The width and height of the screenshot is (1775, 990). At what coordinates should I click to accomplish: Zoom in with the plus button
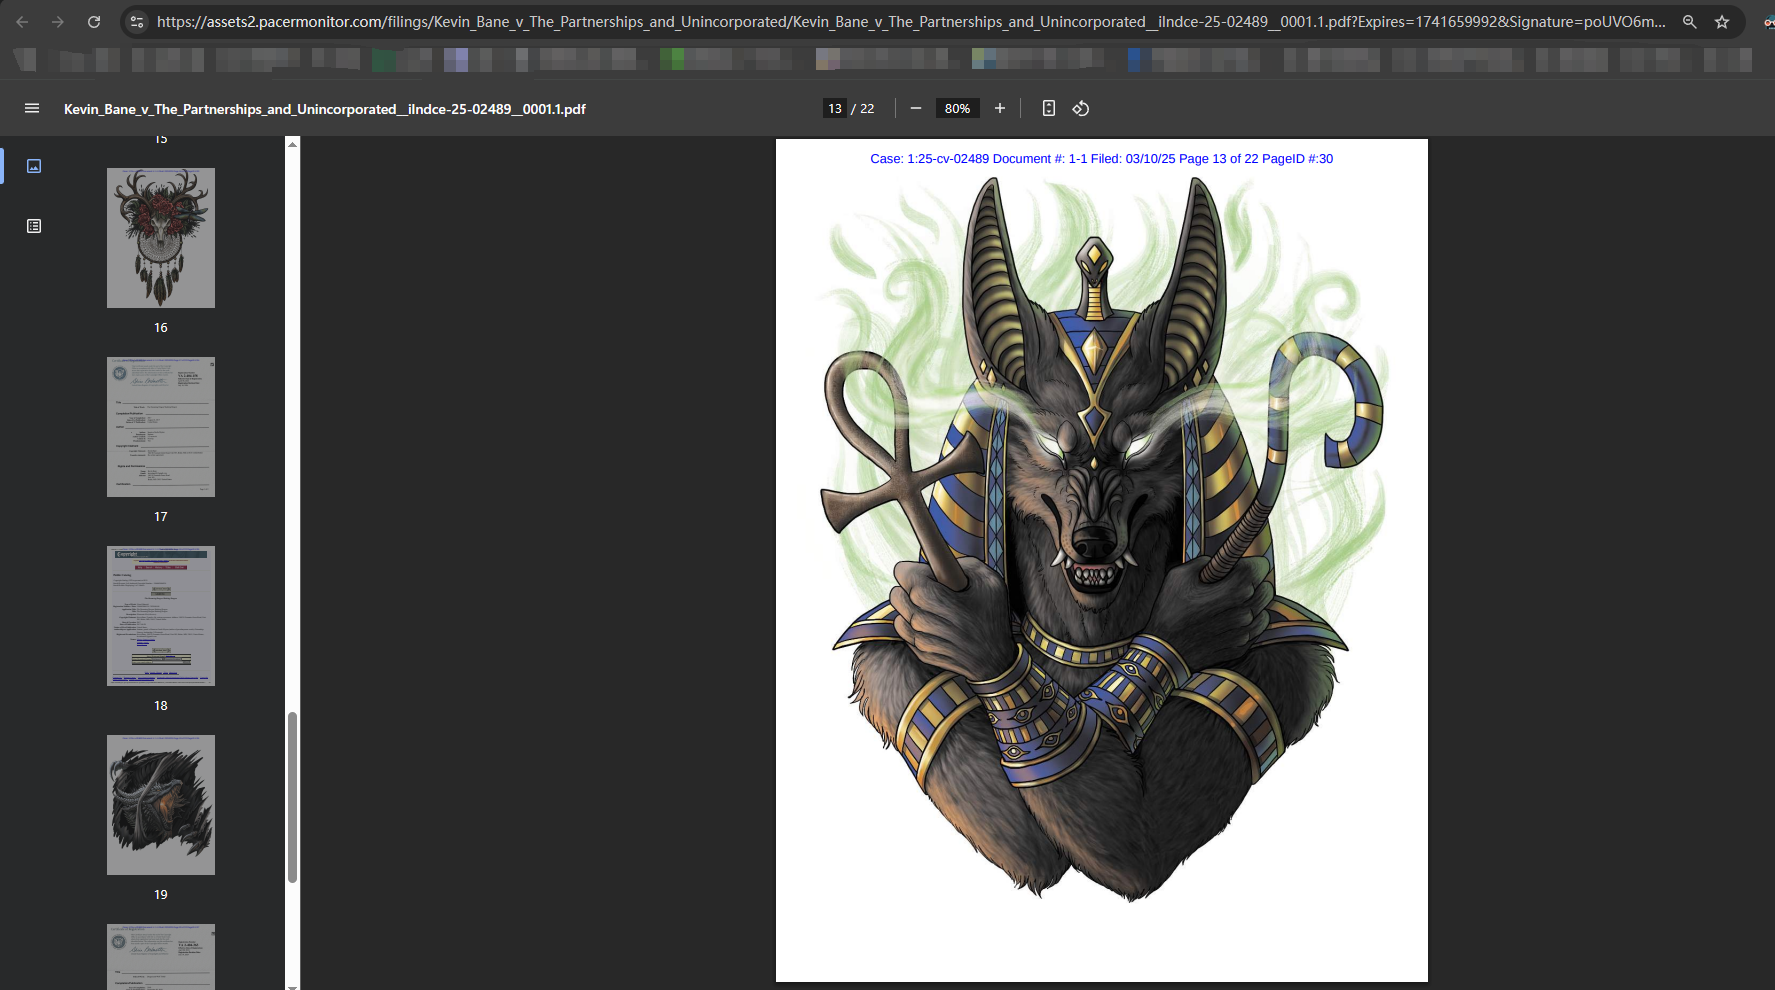[999, 108]
